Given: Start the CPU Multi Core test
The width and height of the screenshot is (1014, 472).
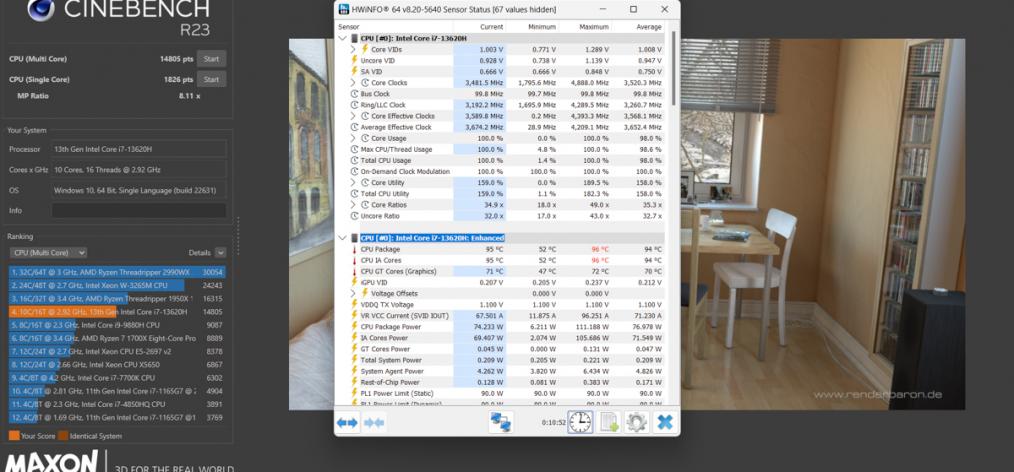Looking at the screenshot, I should 211,59.
